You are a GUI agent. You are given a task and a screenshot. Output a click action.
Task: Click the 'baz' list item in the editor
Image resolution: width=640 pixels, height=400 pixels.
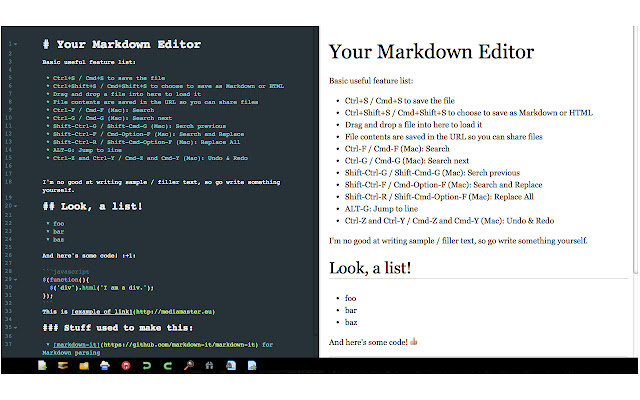(x=58, y=239)
